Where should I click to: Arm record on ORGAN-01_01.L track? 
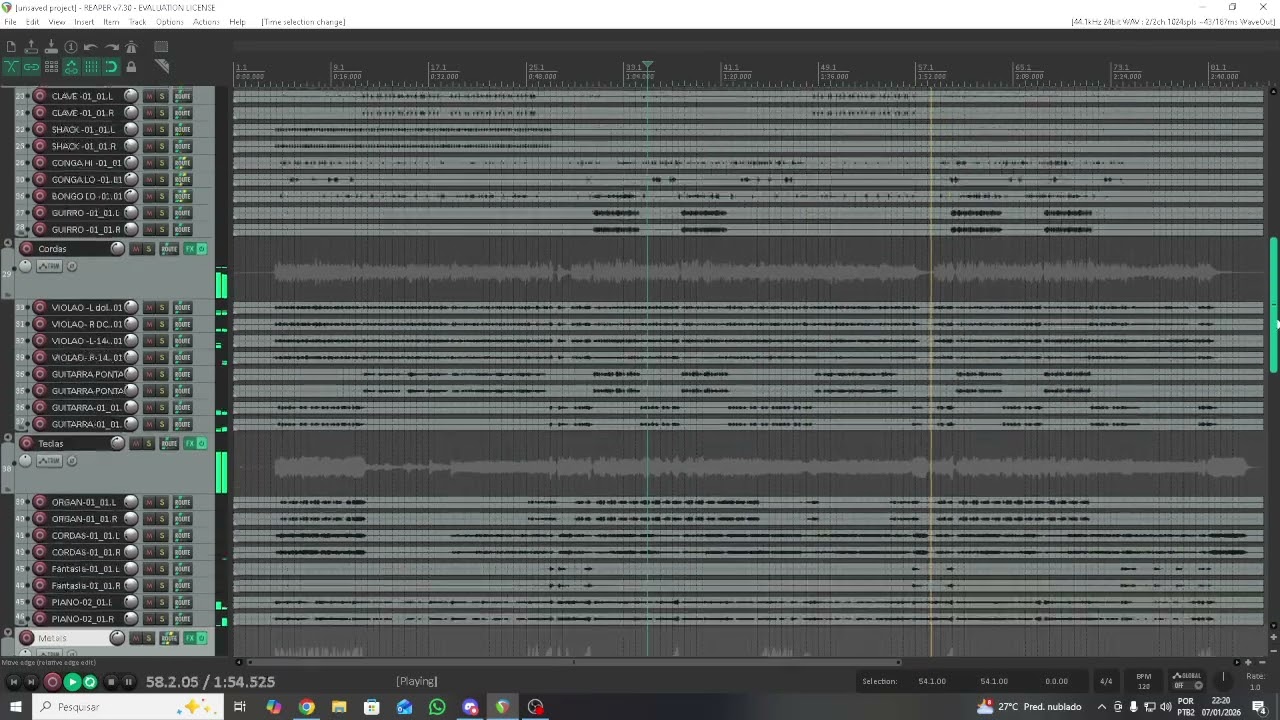tap(40, 502)
